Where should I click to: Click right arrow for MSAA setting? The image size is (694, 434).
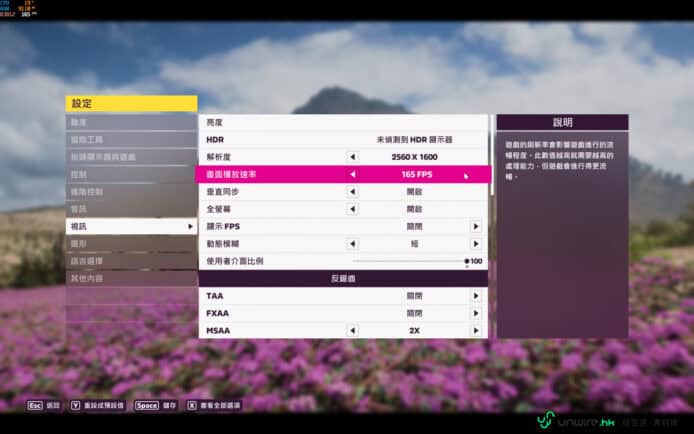pos(476,330)
